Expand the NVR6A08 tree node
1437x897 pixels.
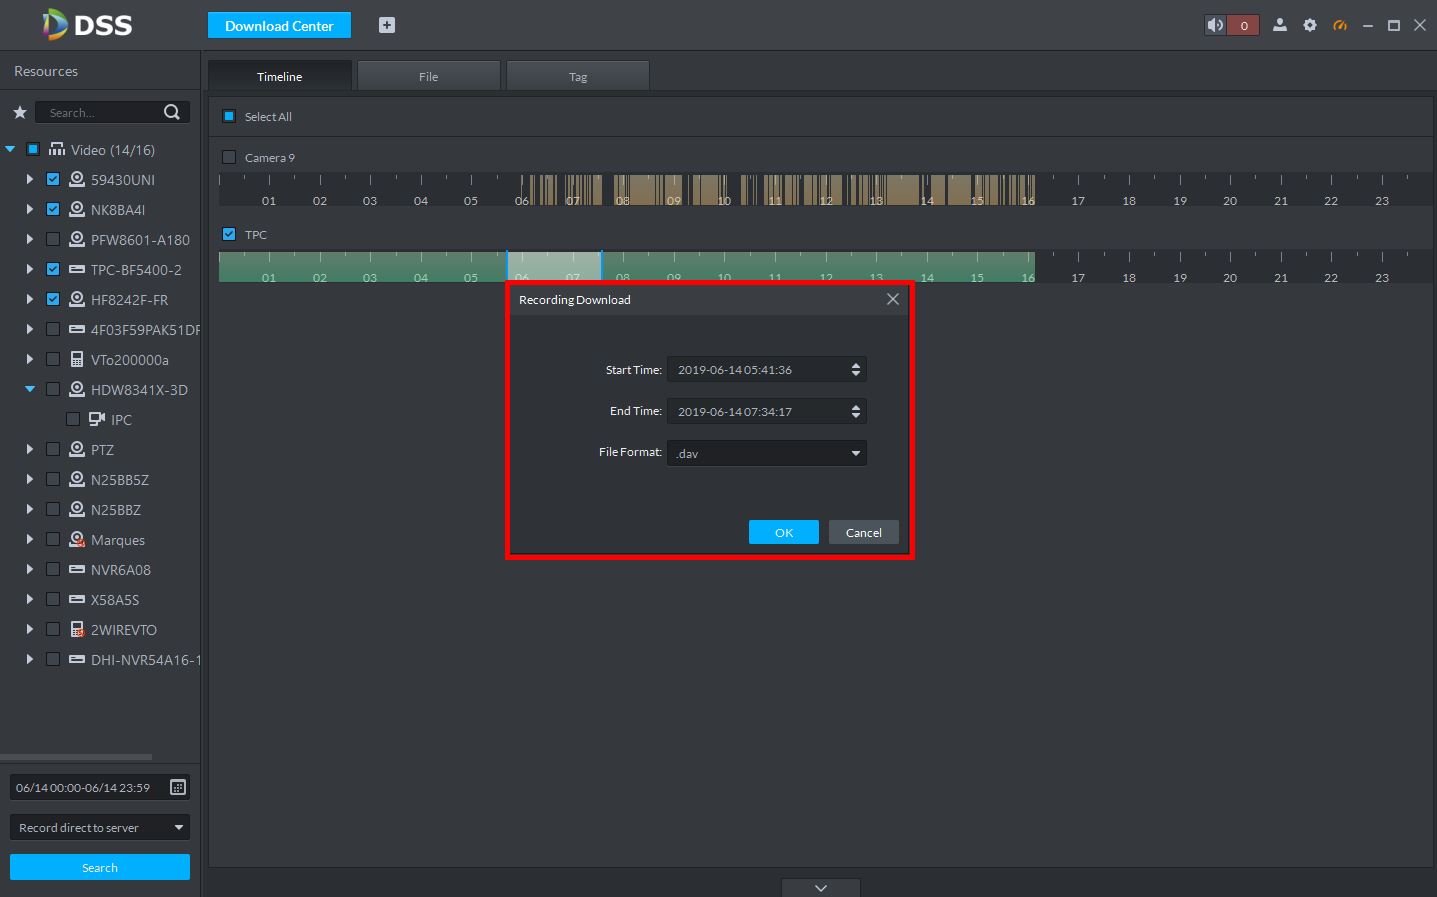point(30,569)
